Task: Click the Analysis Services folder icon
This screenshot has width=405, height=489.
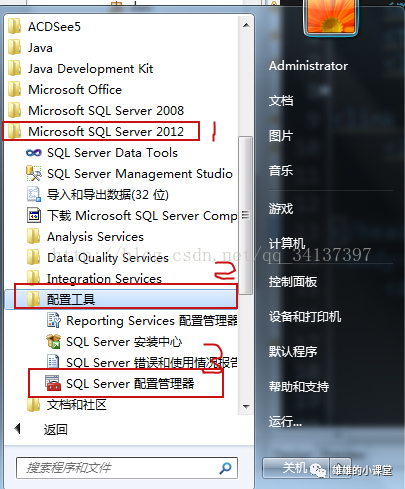Action: tap(33, 236)
